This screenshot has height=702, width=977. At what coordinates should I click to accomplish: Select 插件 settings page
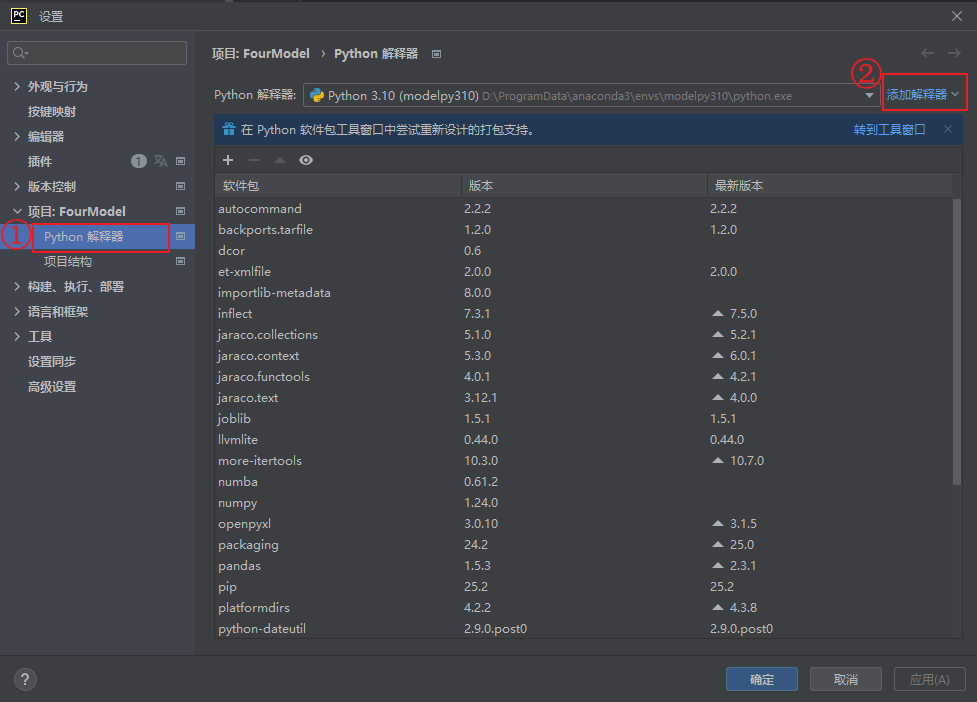point(40,161)
